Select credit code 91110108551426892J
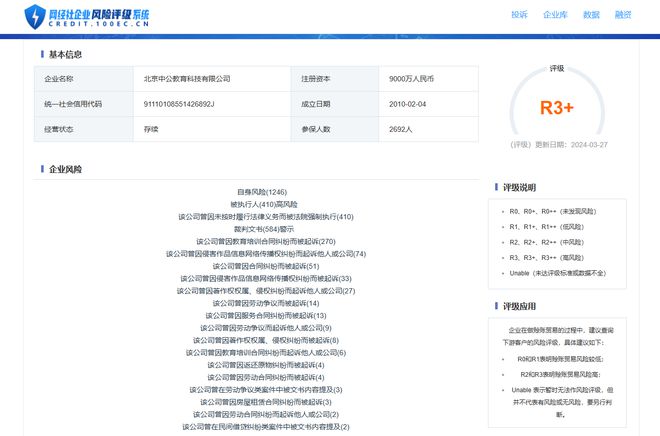Viewport: 660px width, 436px height. [x=179, y=104]
